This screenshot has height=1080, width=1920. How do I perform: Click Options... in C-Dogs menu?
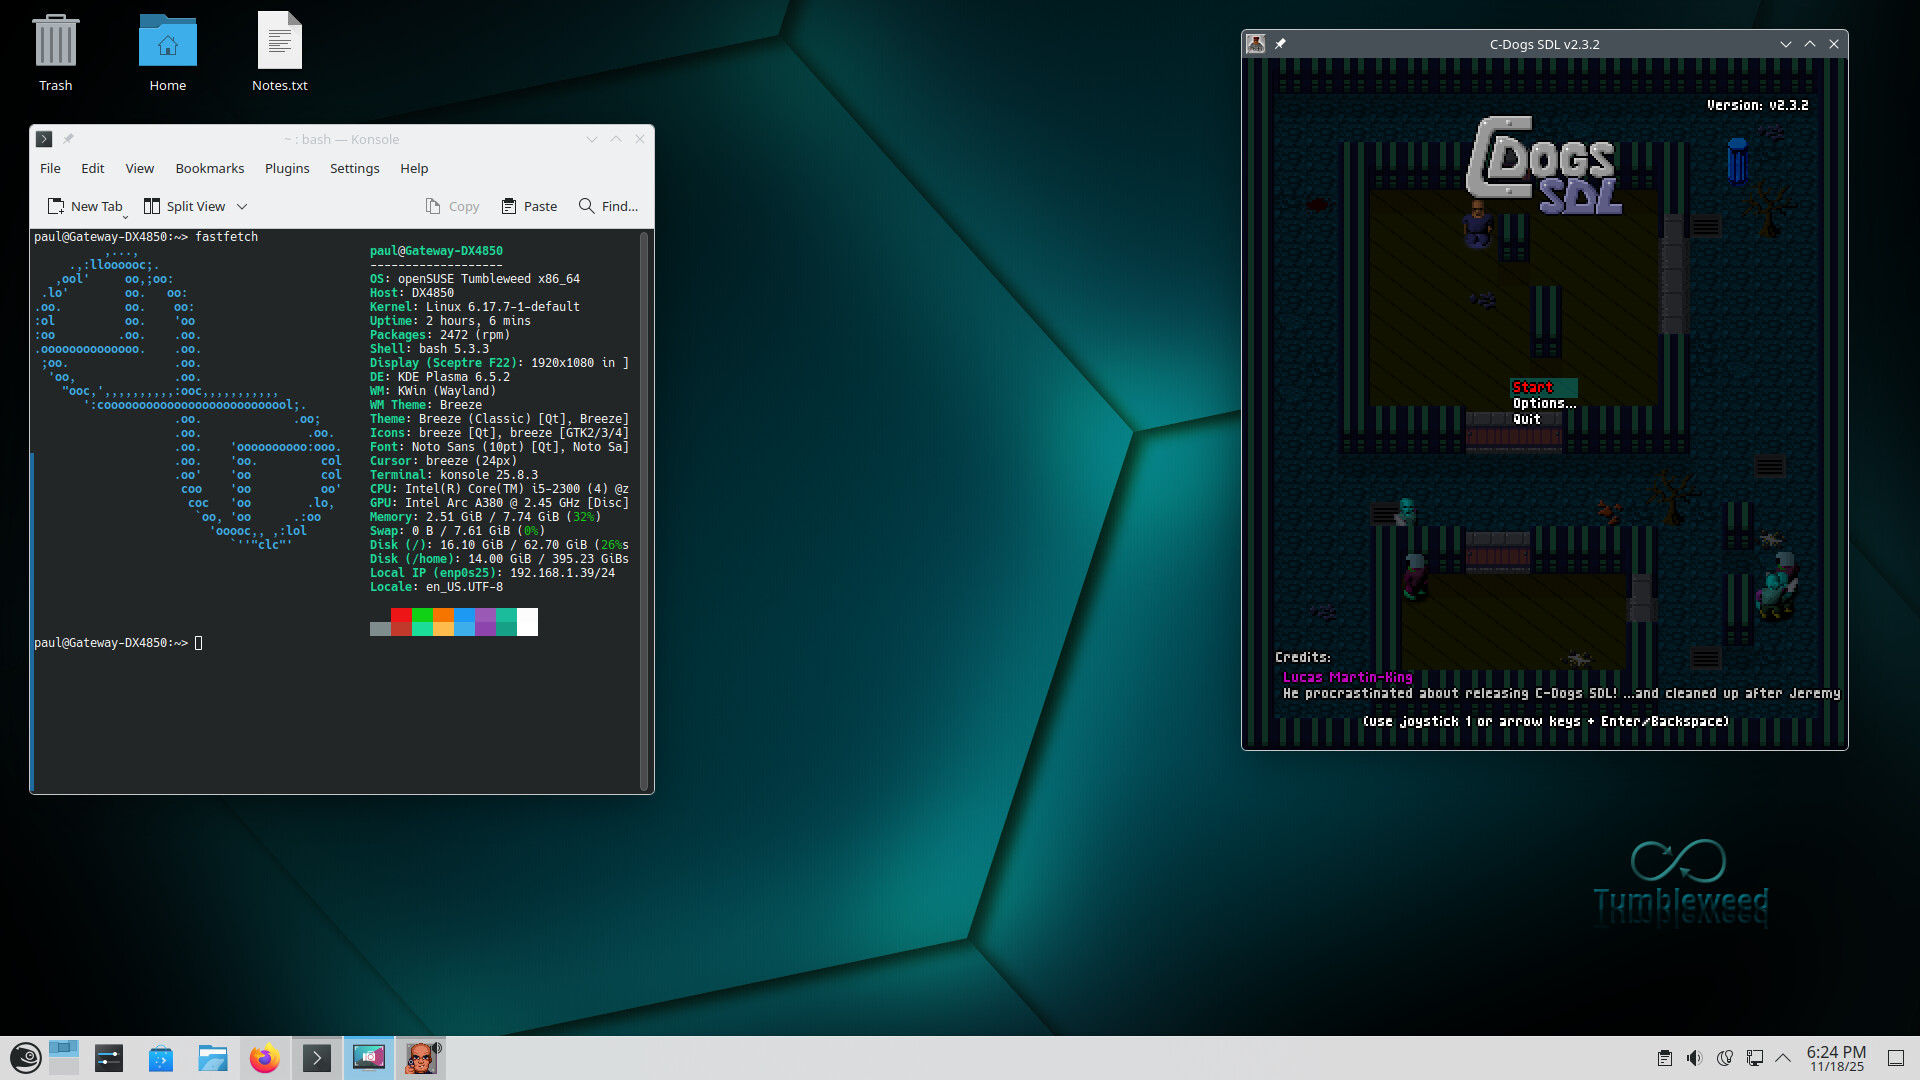point(1543,403)
